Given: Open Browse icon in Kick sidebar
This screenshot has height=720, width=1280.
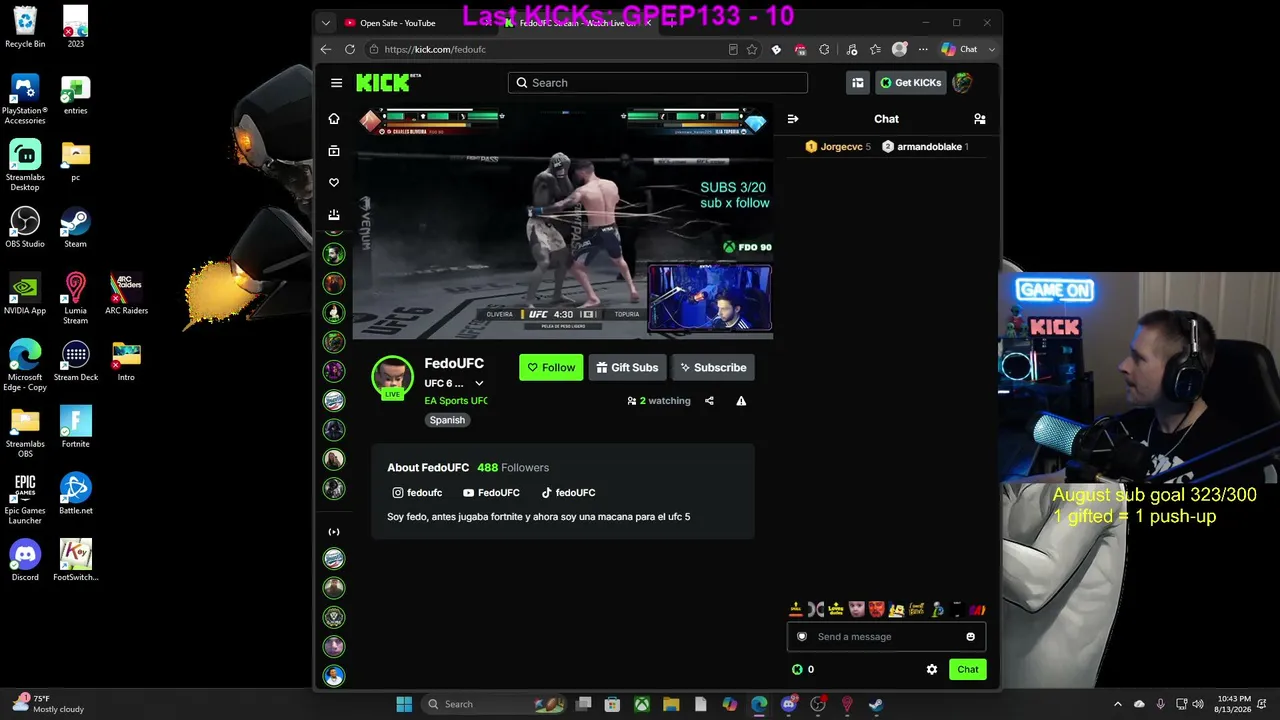Looking at the screenshot, I should [334, 151].
